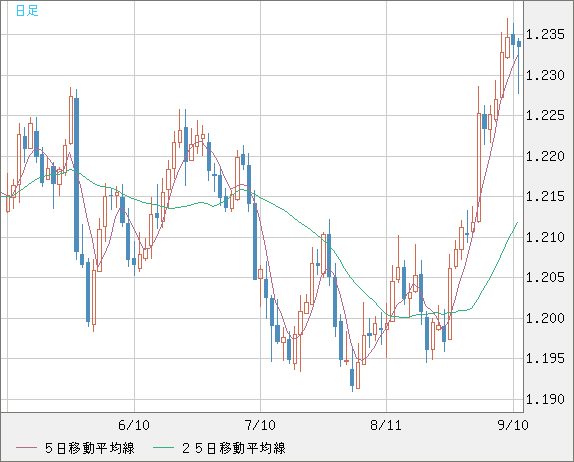Viewport: 574px width, 462px height.
Task: Click the 1.190 price axis label
Action: point(545,399)
